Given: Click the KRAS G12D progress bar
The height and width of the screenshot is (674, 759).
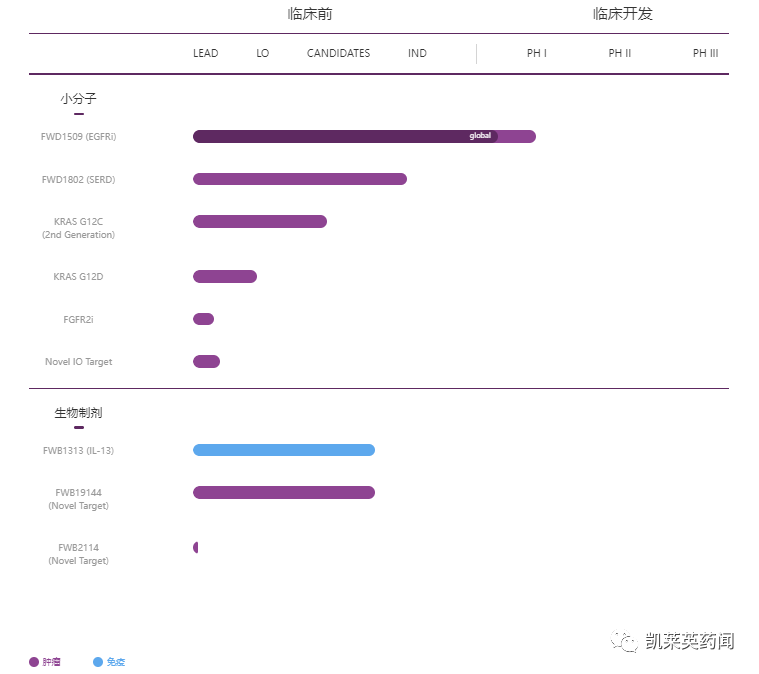Looking at the screenshot, I should [224, 276].
